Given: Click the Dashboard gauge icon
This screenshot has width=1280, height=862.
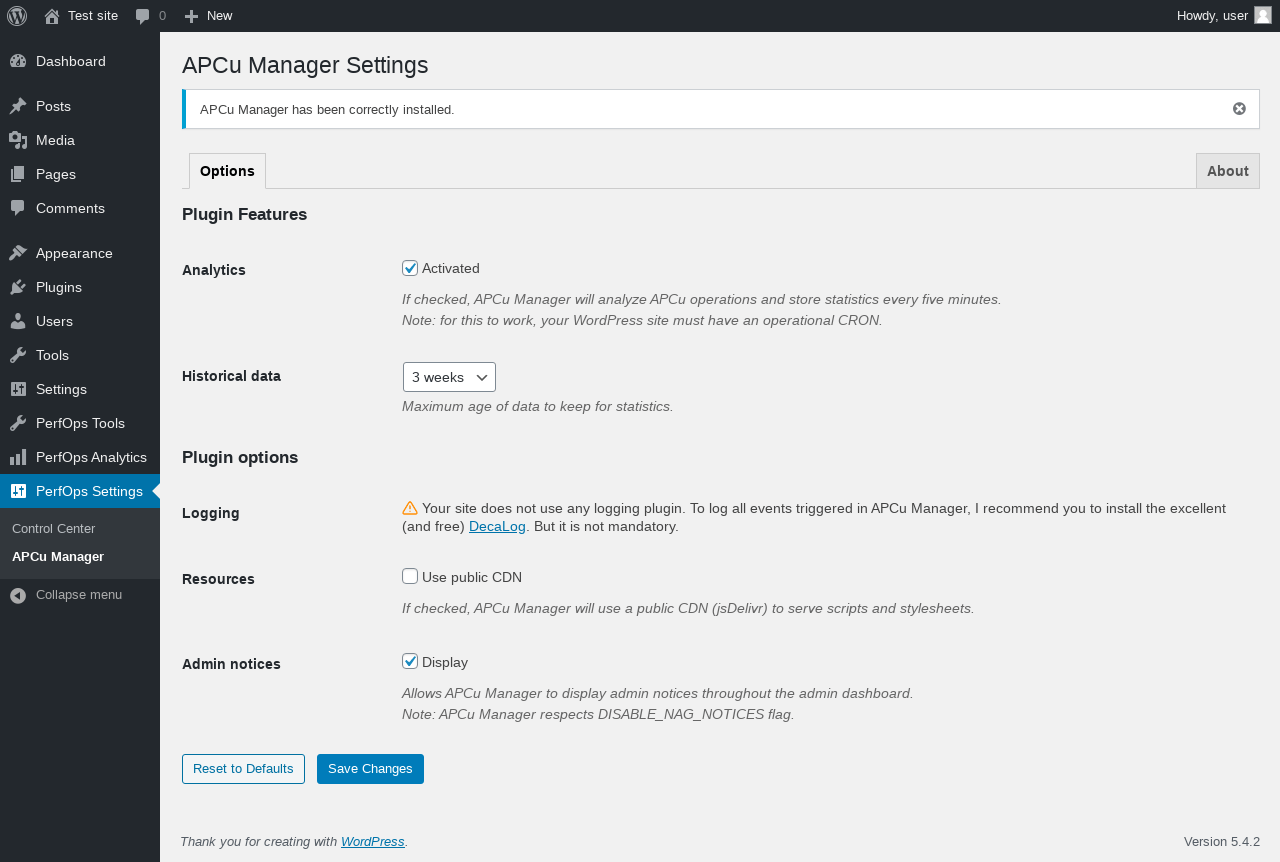Looking at the screenshot, I should pyautogui.click(x=18, y=61).
